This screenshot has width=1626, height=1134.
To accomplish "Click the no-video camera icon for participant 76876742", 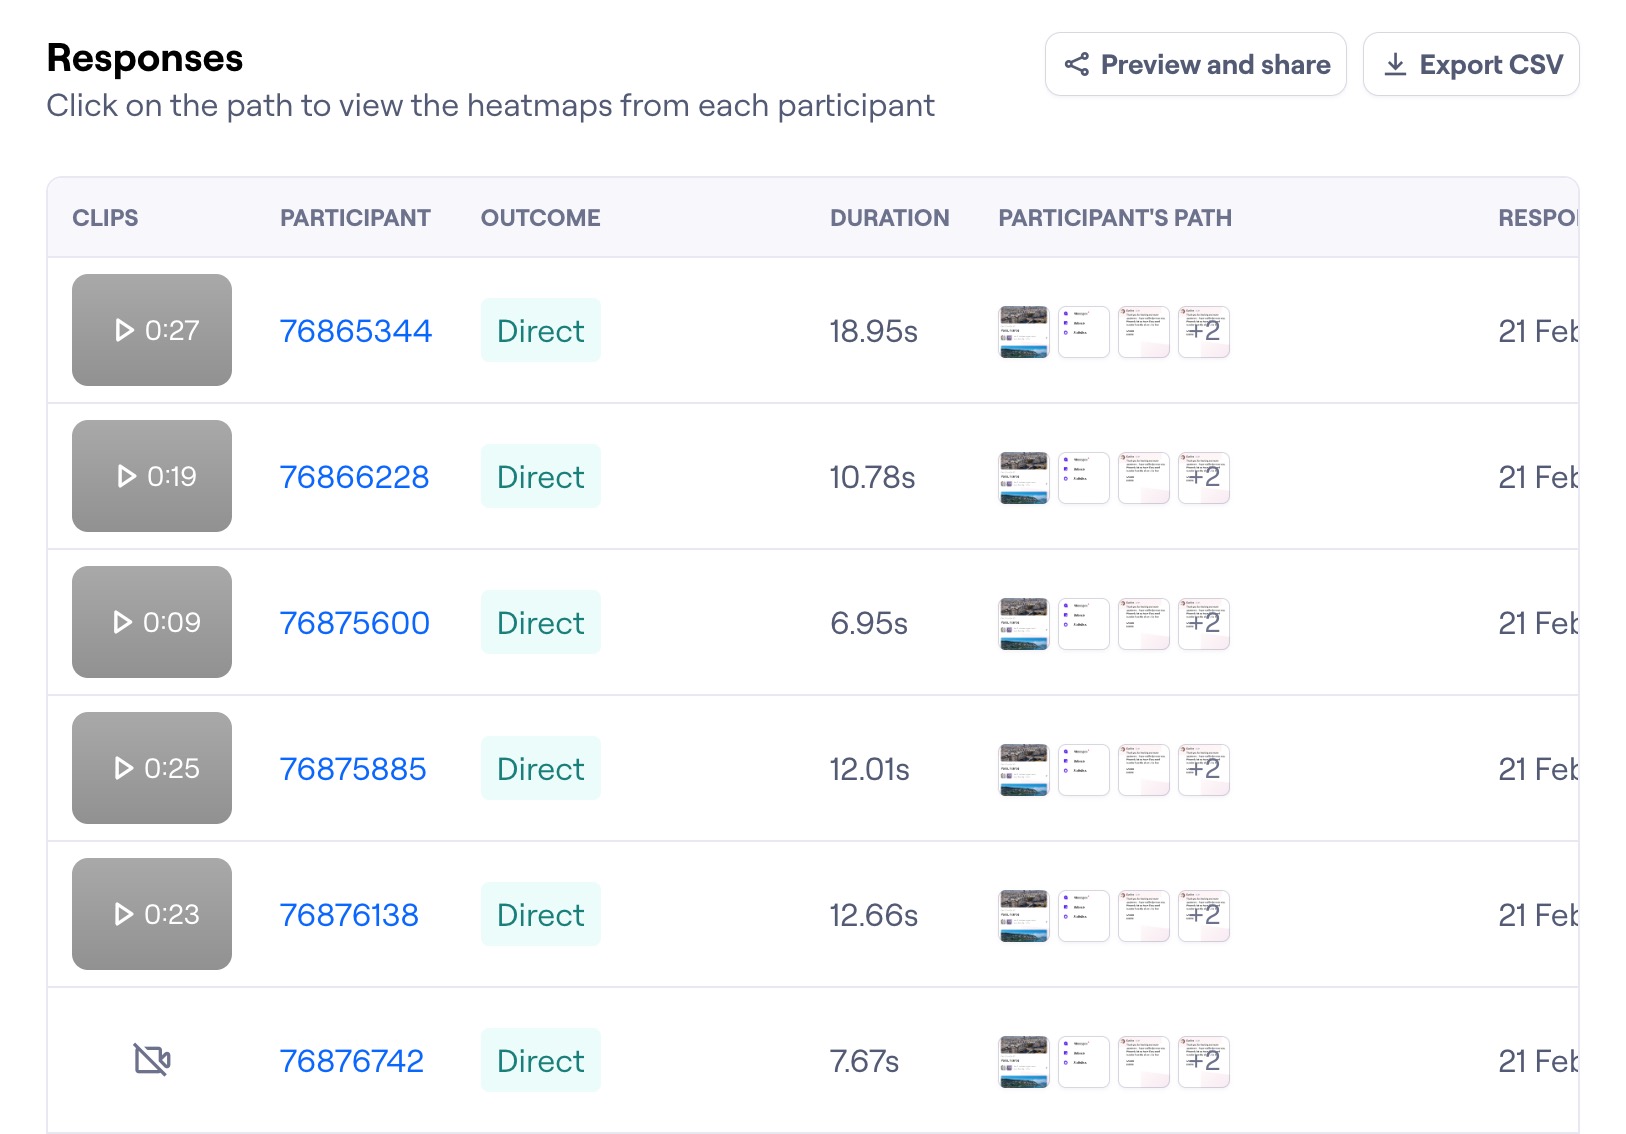I will click(152, 1059).
